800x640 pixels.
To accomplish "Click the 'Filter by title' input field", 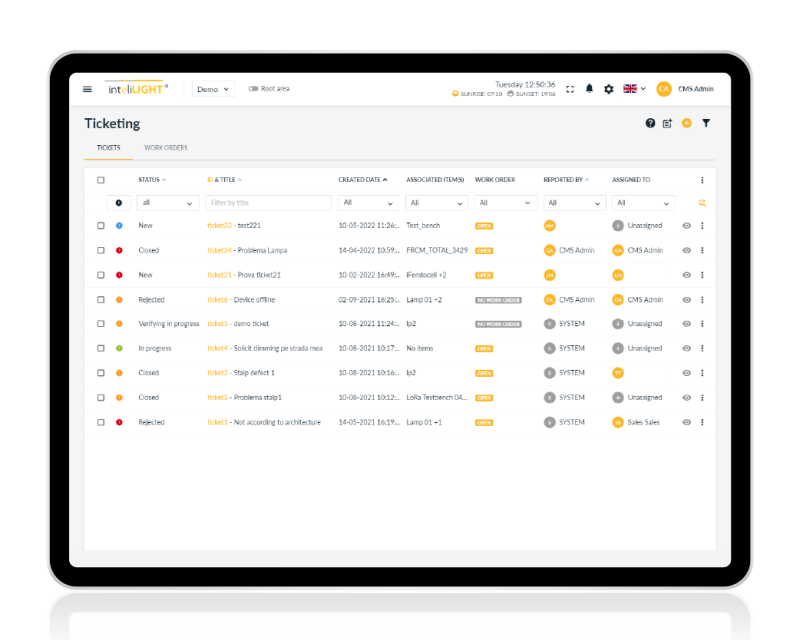I will coord(267,202).
